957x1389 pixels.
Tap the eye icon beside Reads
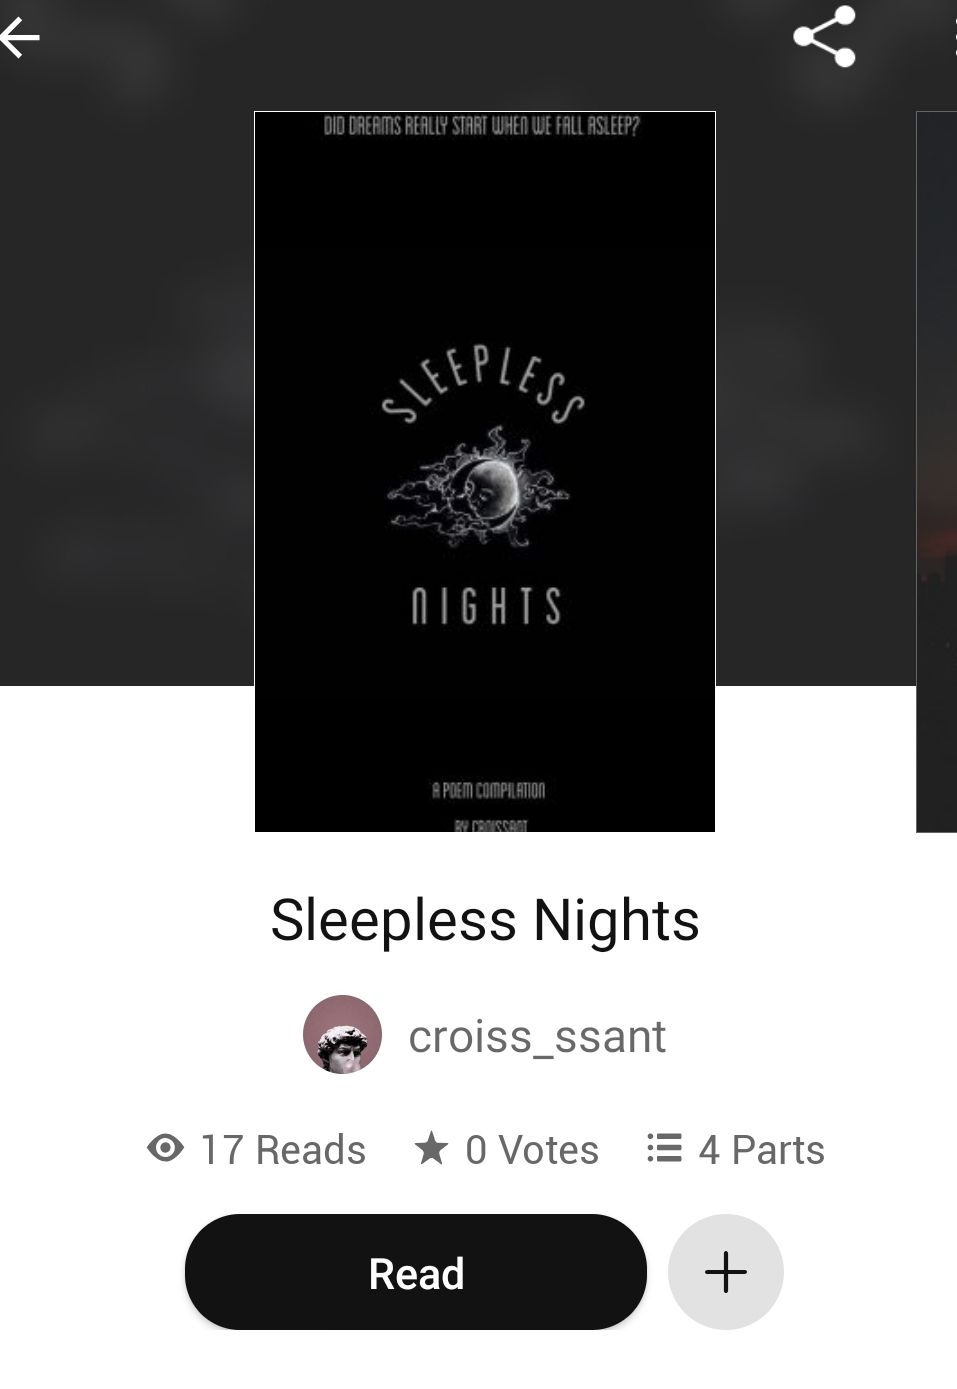[x=165, y=1148]
